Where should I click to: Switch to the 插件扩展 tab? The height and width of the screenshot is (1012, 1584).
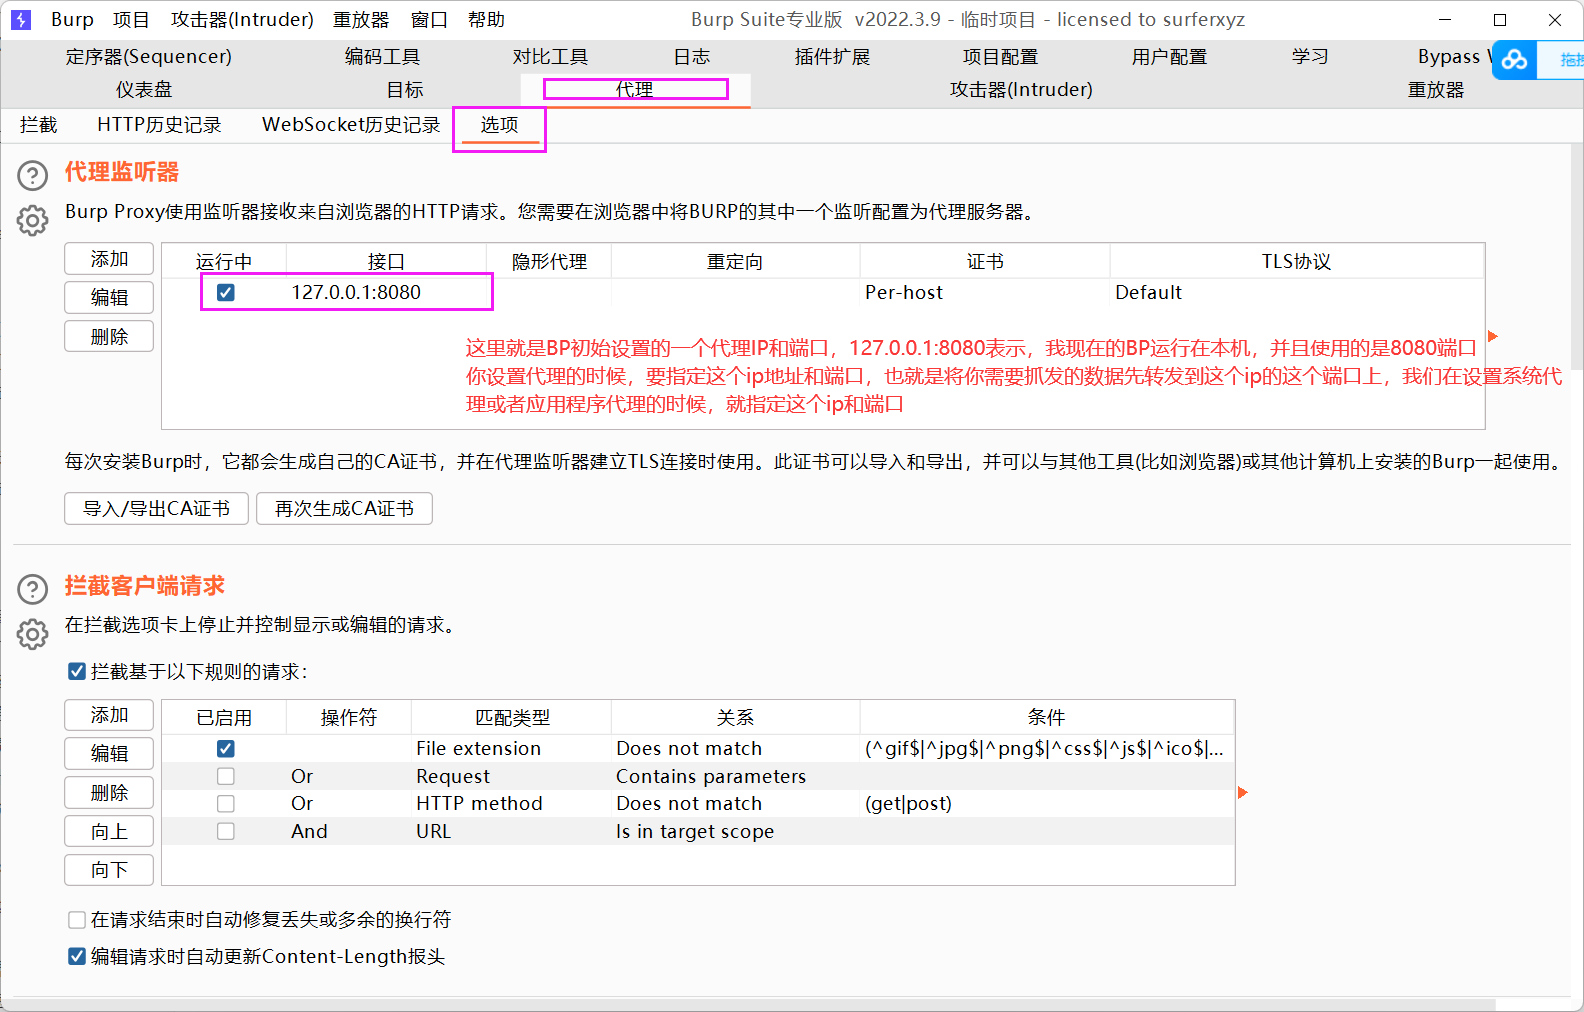click(x=832, y=57)
